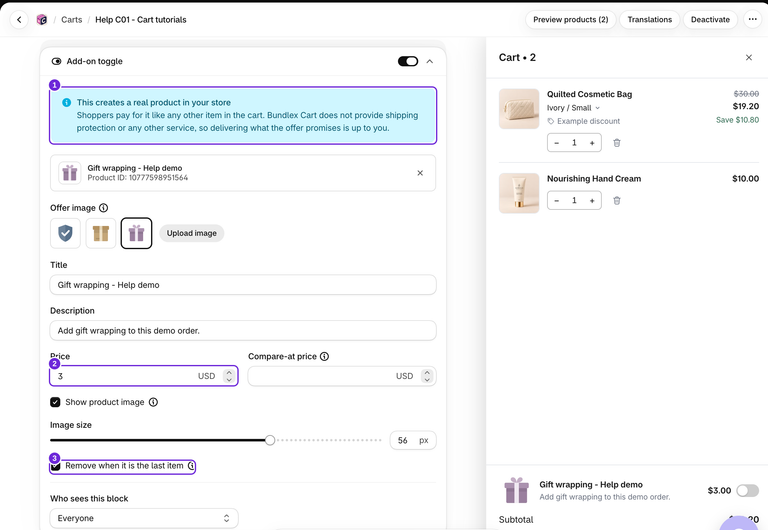This screenshot has height=530, width=768.
Task: Open the Ivory / Small variant dropdown
Action: point(573,108)
